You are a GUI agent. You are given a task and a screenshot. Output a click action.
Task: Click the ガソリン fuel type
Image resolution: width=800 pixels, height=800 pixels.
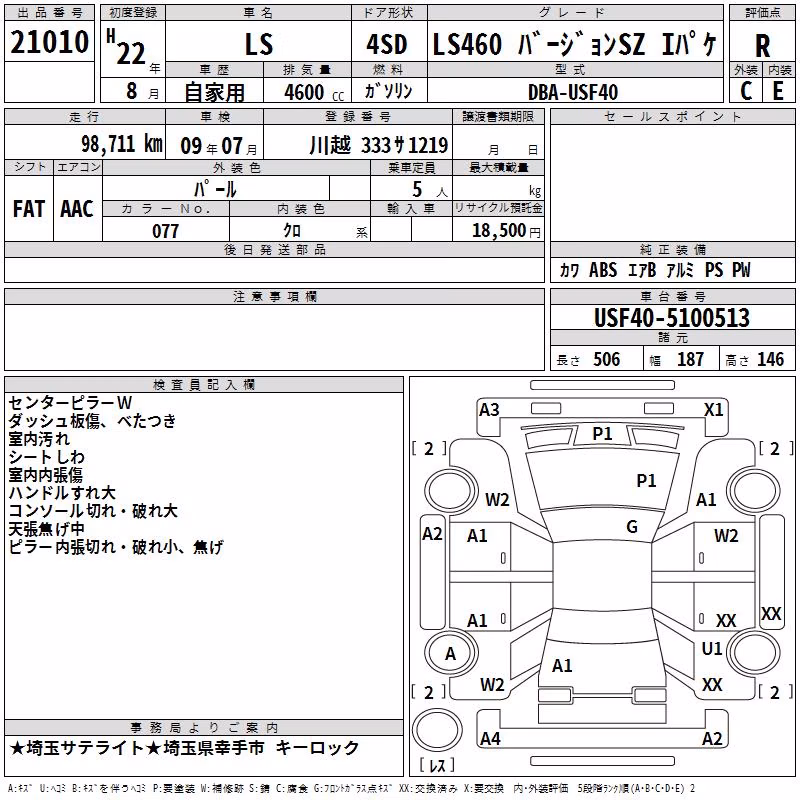tap(388, 91)
